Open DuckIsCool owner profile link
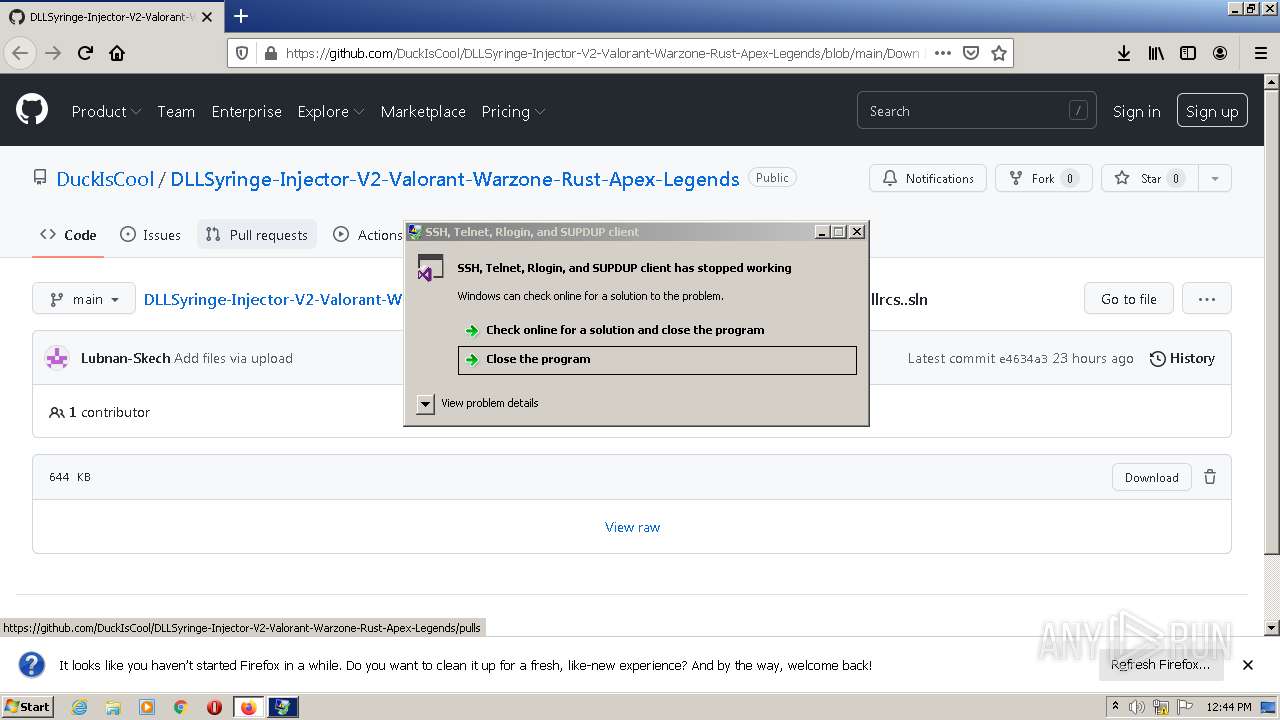This screenshot has height=720, width=1280. point(105,179)
